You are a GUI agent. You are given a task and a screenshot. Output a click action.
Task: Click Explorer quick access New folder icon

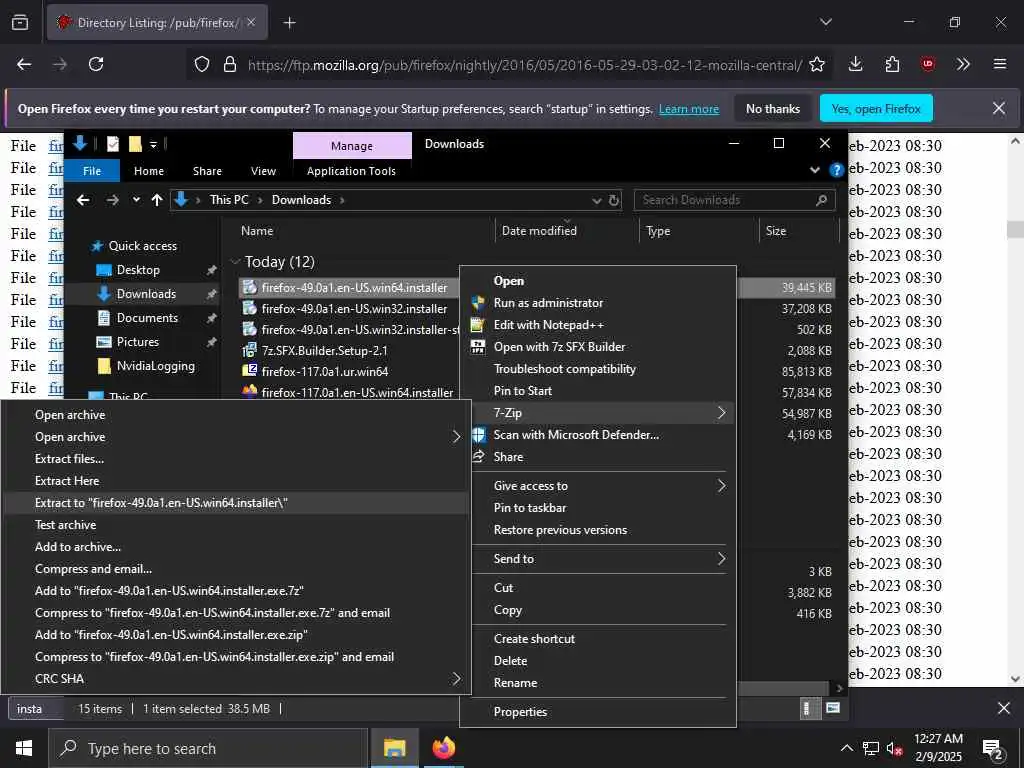pos(135,144)
